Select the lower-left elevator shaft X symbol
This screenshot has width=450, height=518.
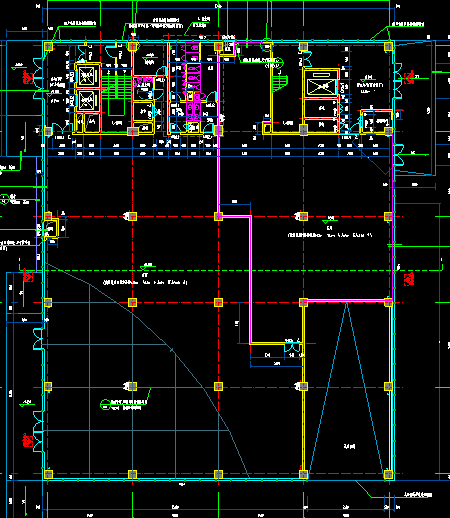coord(86,100)
